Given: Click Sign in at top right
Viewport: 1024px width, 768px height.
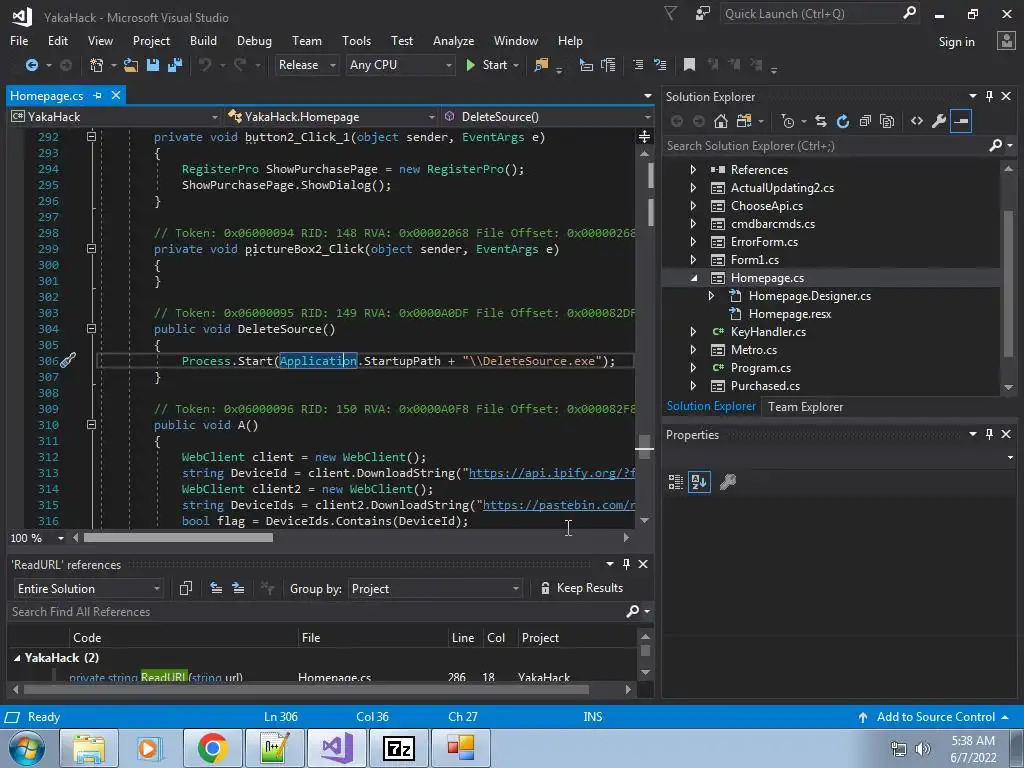Looking at the screenshot, I should [956, 42].
